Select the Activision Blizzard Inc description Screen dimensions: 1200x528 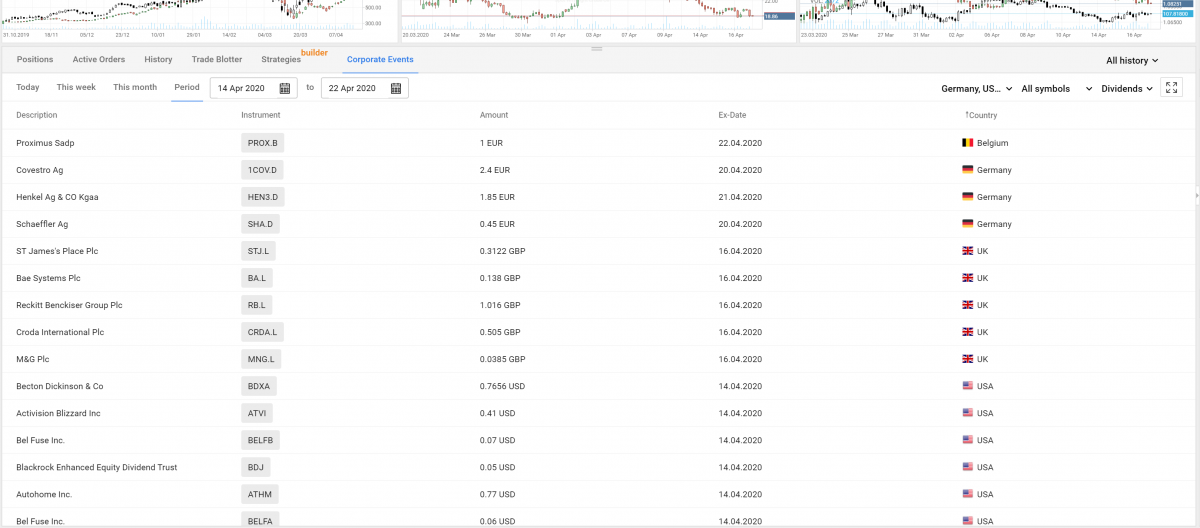tap(58, 413)
